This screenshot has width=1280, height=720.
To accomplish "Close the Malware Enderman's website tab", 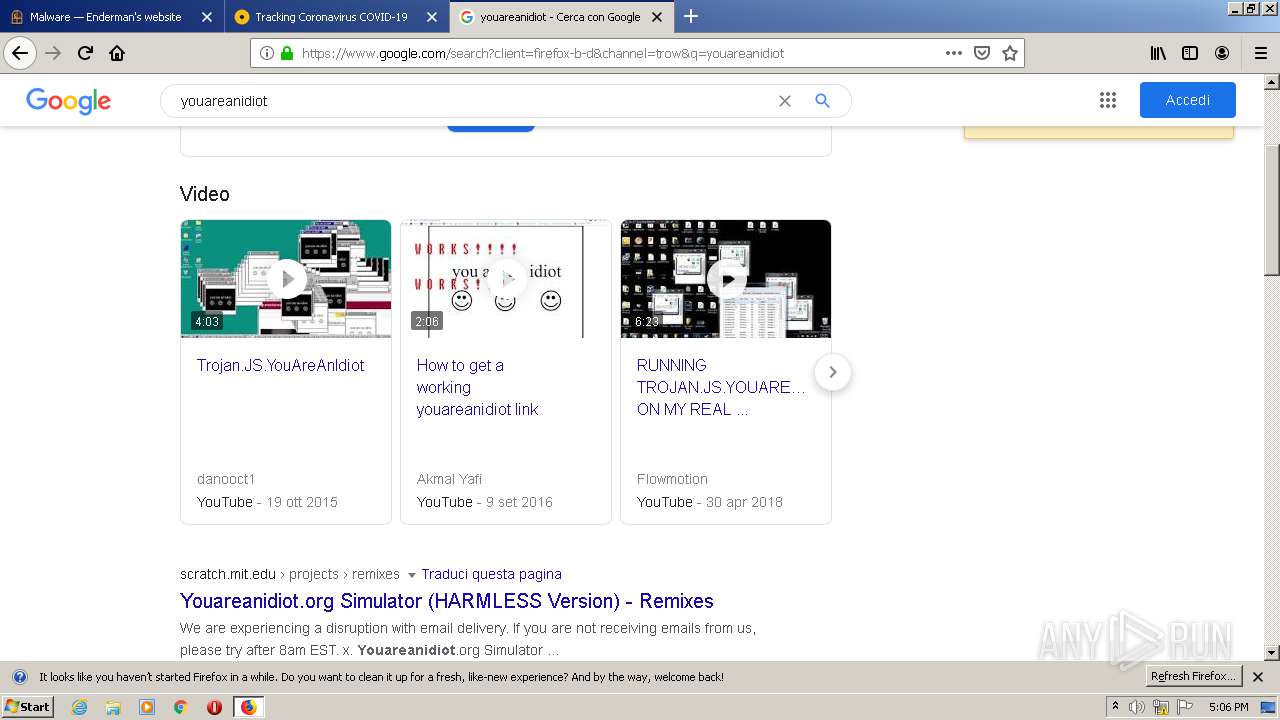I will coord(207,17).
